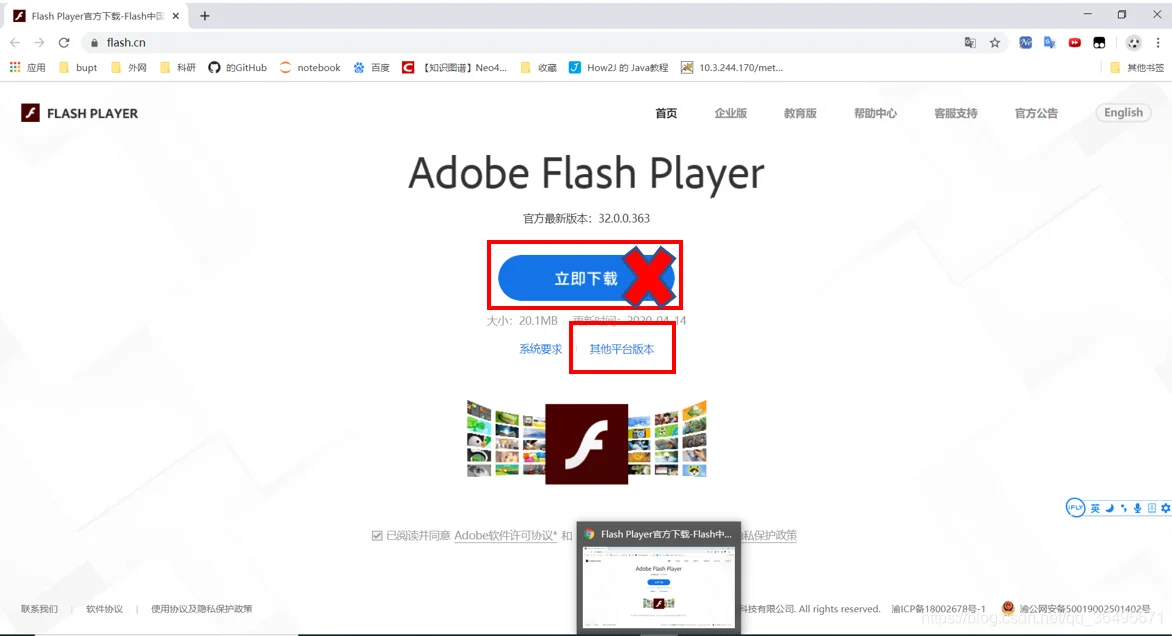Open Chrome's three-dot menu
The height and width of the screenshot is (636, 1172).
[1158, 43]
